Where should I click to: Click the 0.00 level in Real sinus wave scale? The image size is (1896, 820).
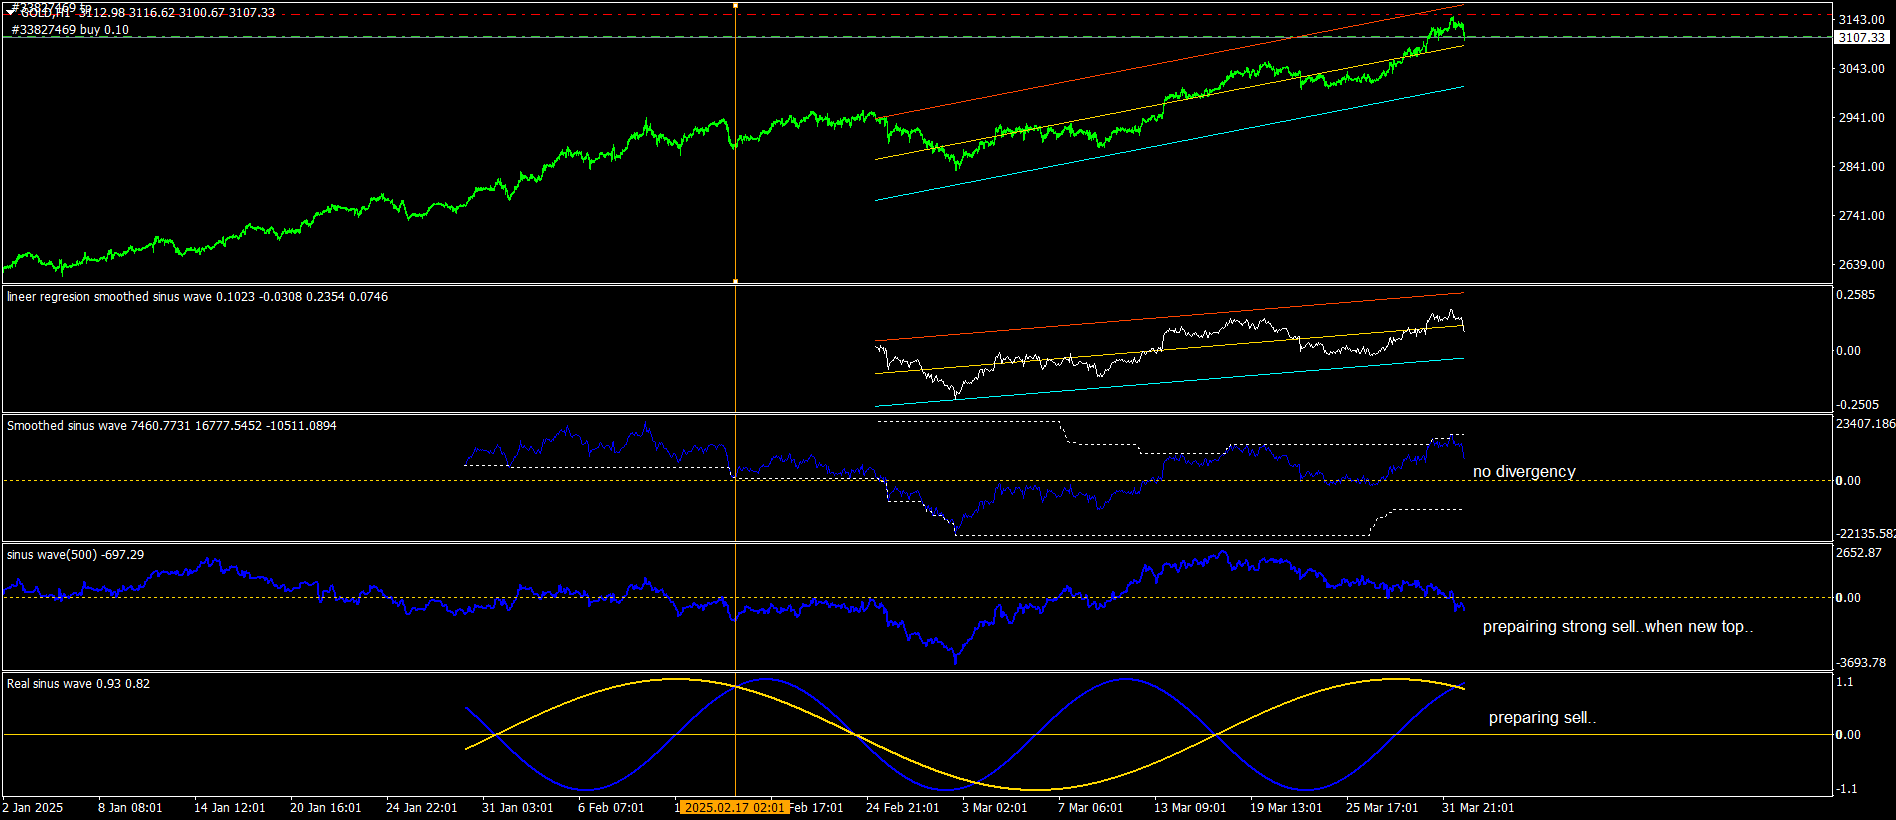click(1848, 735)
